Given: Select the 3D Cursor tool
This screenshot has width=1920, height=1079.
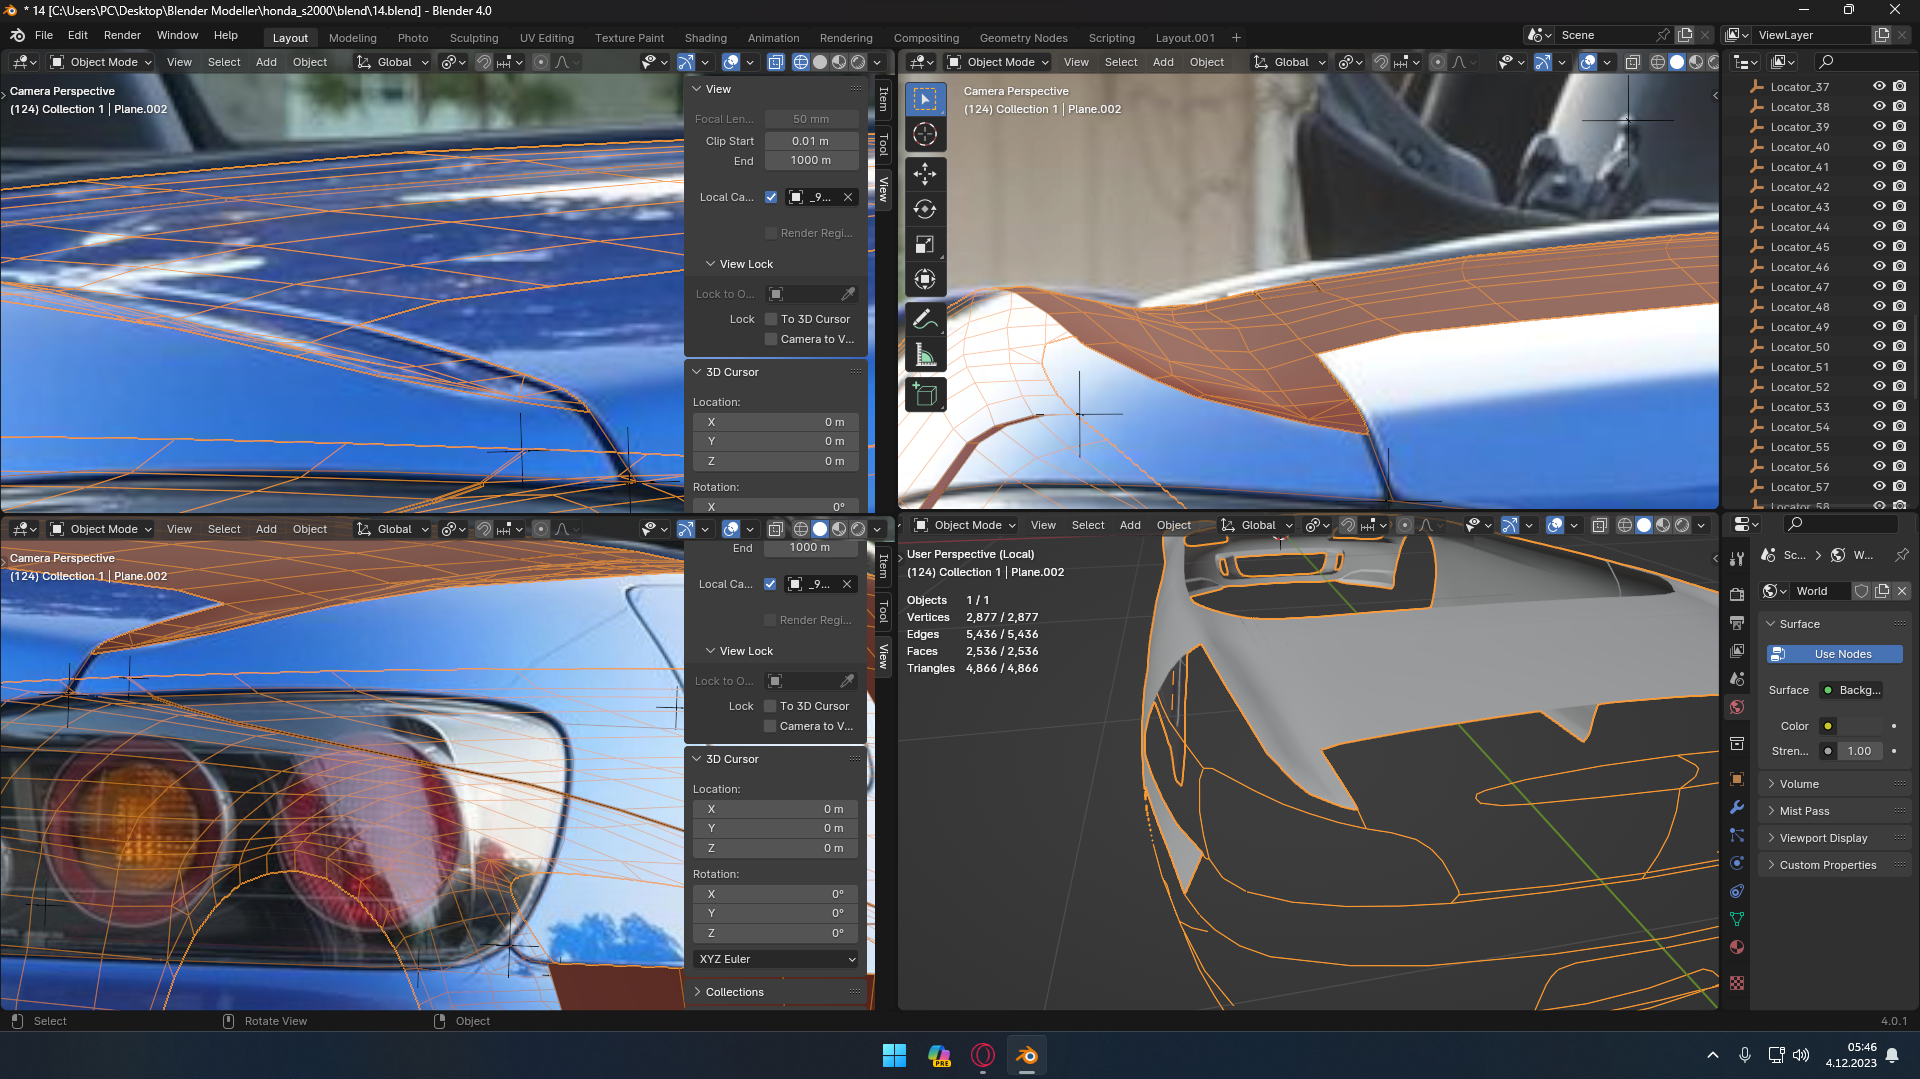Looking at the screenshot, I should point(925,134).
